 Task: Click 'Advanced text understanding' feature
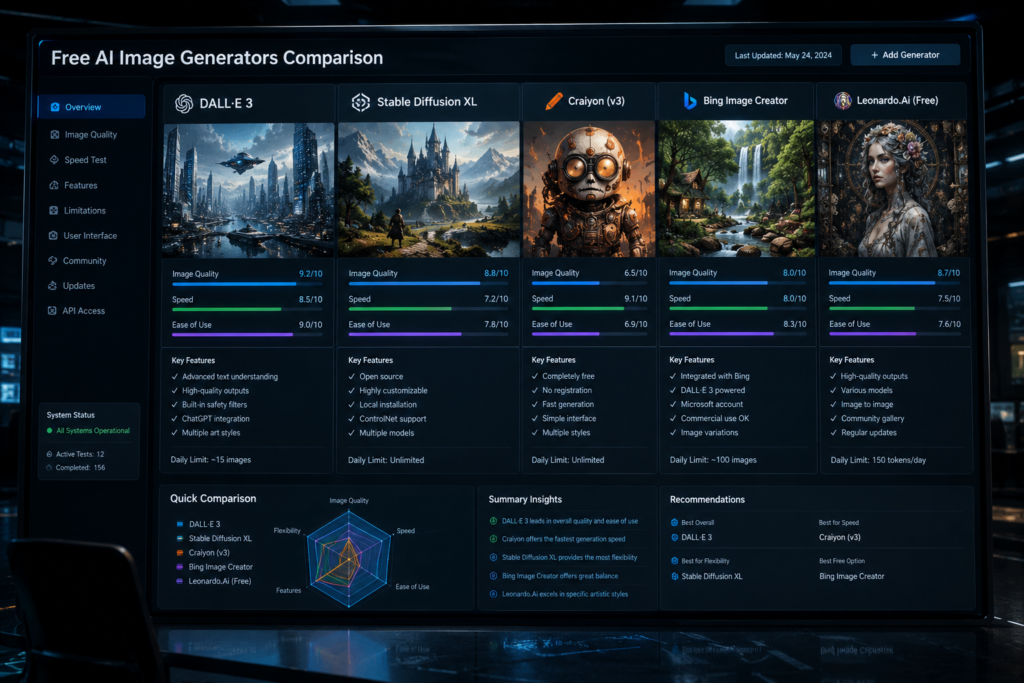pos(230,377)
